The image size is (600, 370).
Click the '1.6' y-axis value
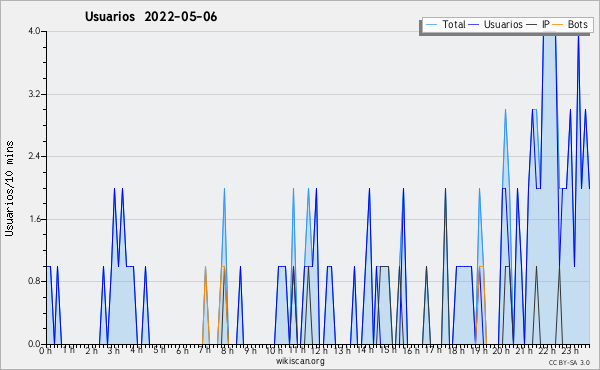point(34,219)
